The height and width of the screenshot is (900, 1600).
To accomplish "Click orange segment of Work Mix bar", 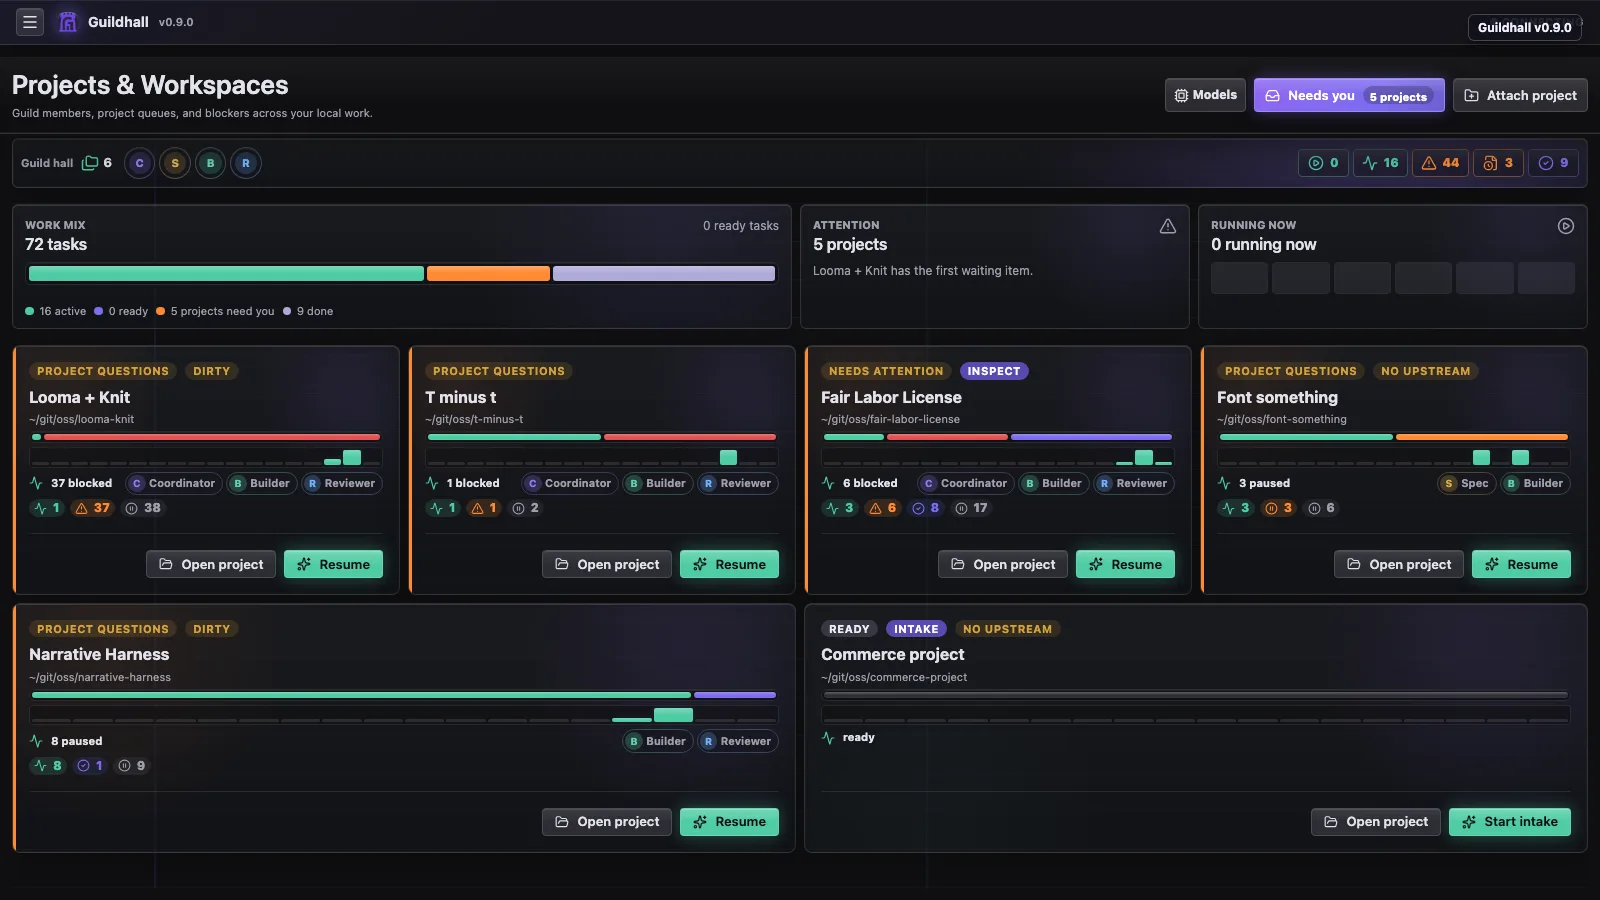I will (488, 273).
